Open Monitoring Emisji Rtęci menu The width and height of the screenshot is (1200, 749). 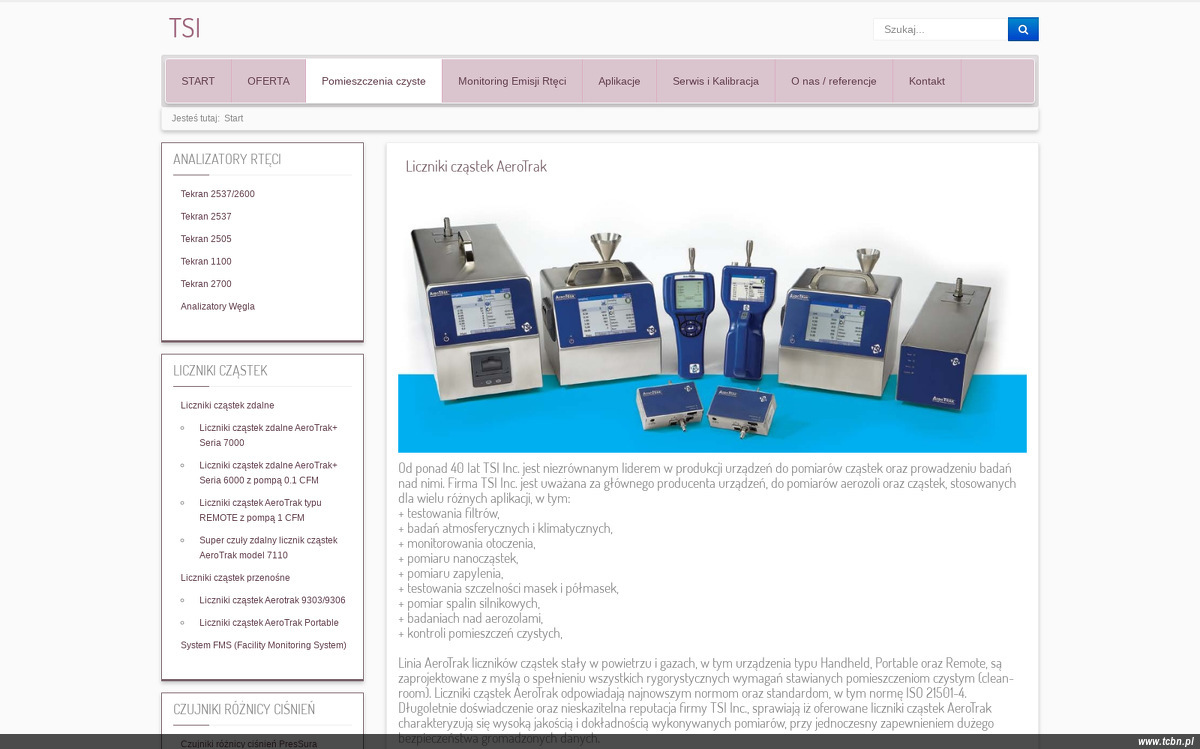click(512, 81)
